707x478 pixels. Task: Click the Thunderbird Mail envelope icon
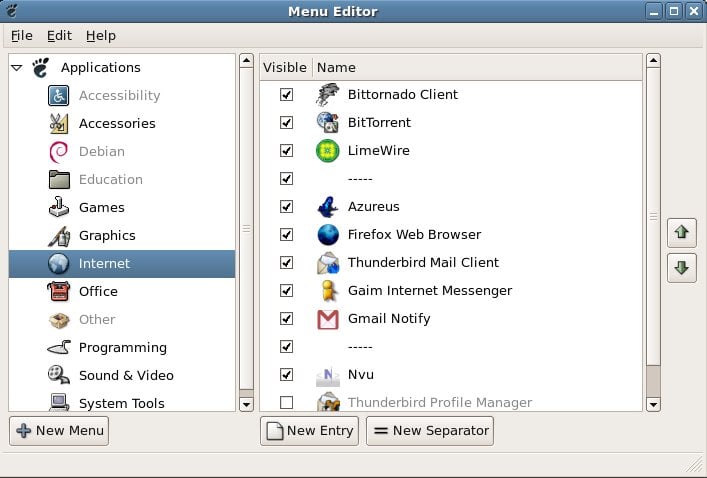pyautogui.click(x=328, y=263)
